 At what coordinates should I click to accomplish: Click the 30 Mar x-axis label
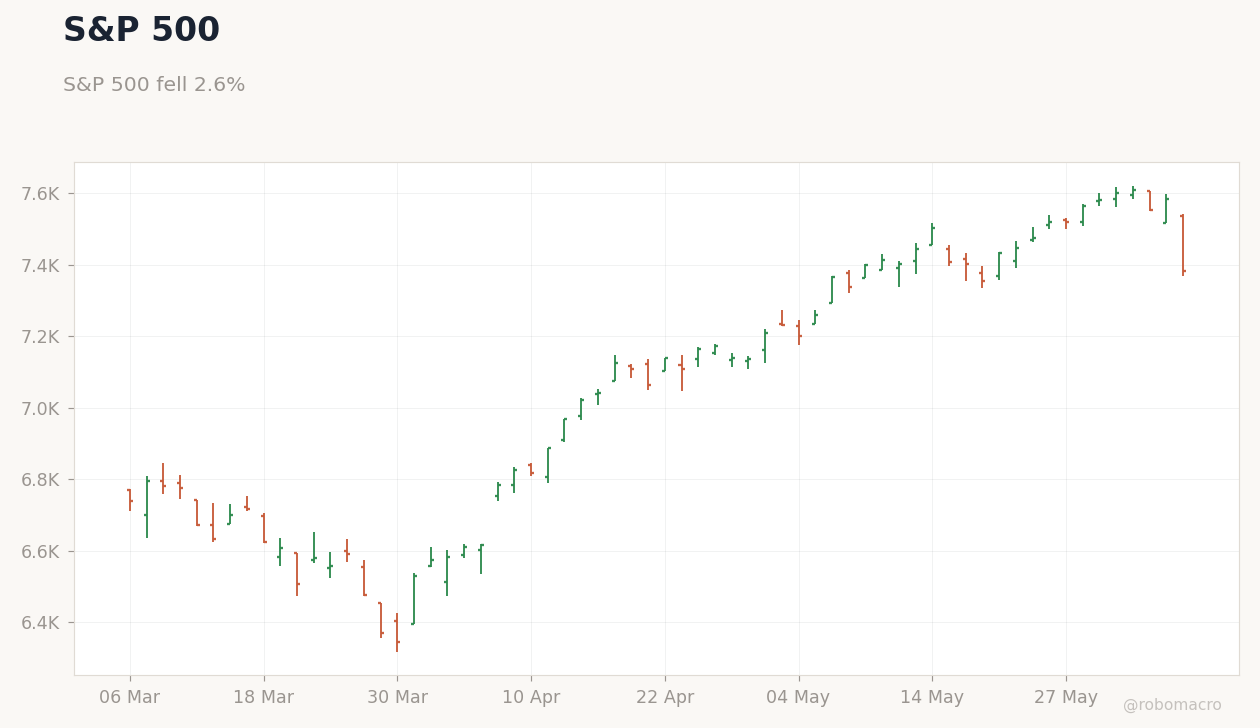pyautogui.click(x=397, y=698)
